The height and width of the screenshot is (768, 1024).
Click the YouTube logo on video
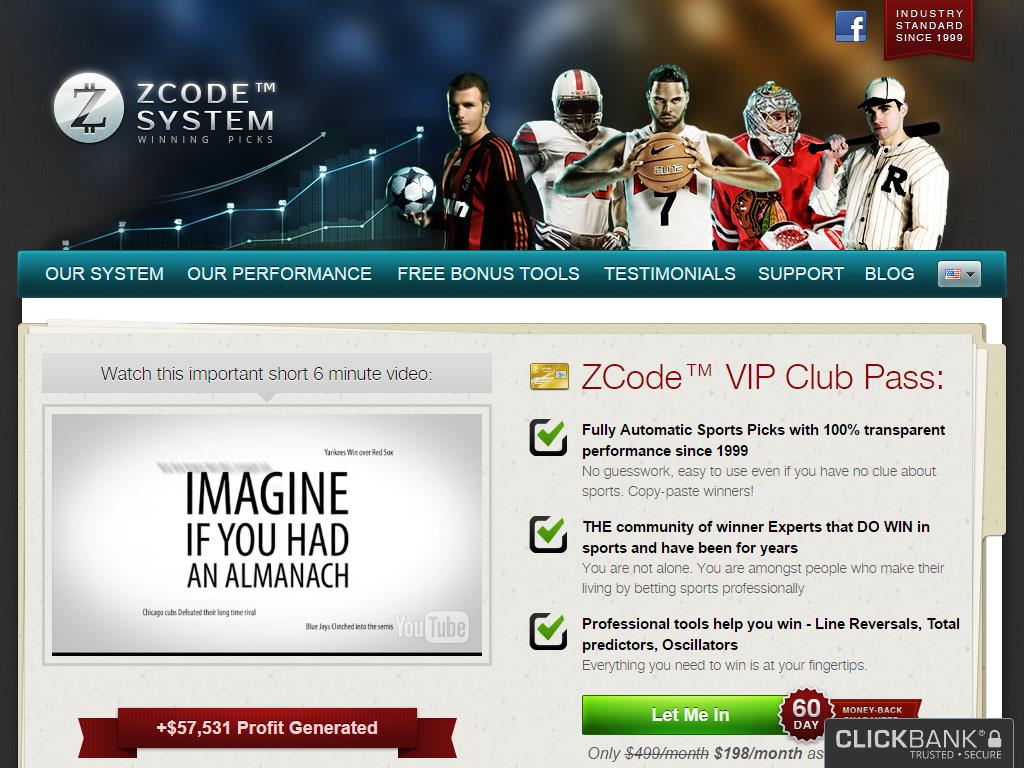[431, 627]
